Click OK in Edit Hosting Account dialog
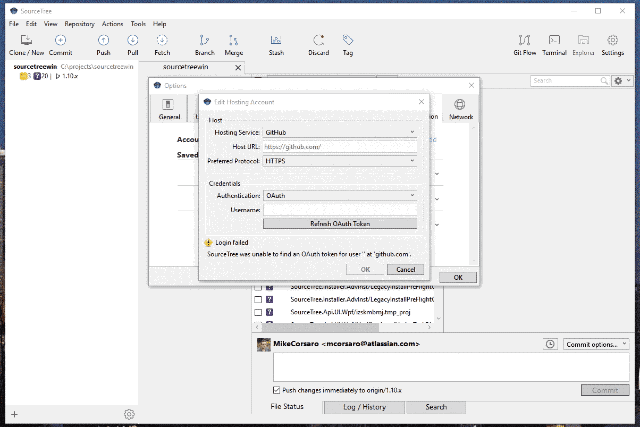This screenshot has height=427, width=640. [x=365, y=269]
